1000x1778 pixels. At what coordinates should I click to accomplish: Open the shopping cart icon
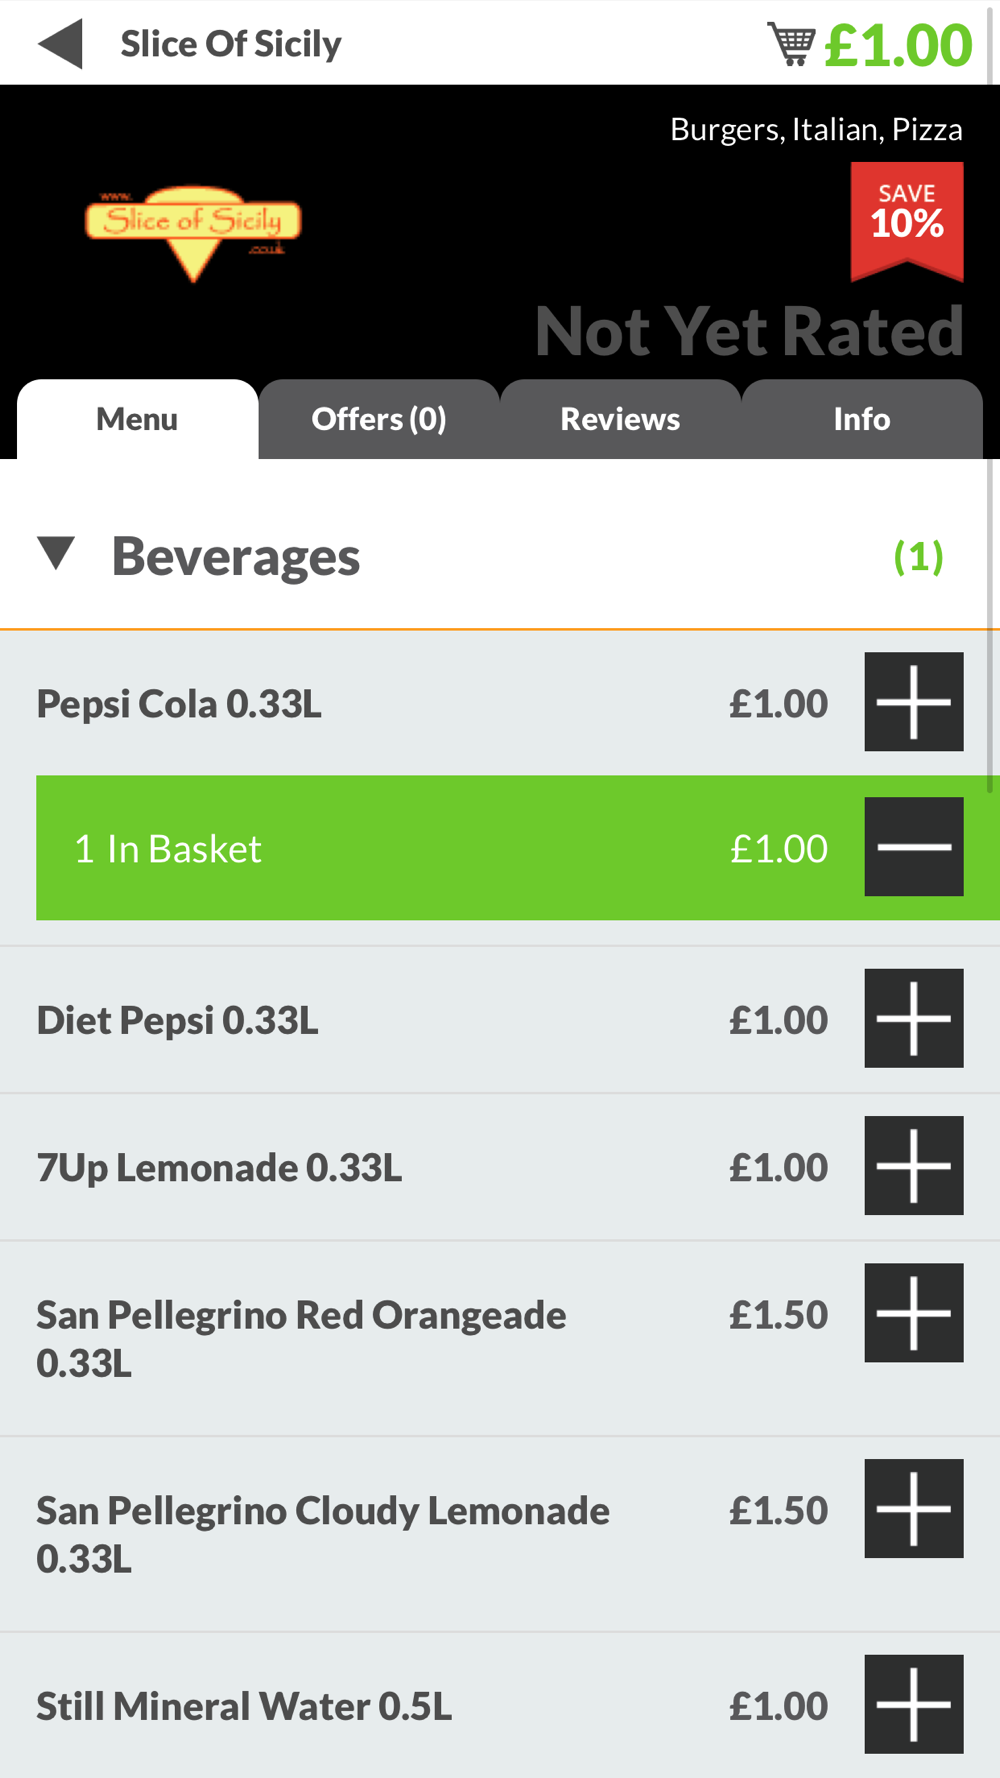tap(791, 45)
